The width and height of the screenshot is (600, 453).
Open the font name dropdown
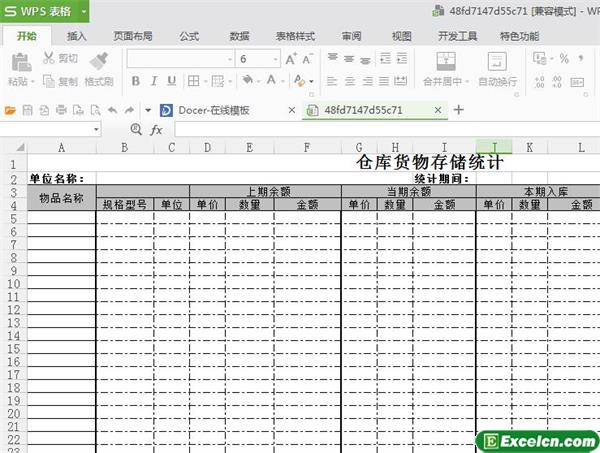(x=230, y=59)
